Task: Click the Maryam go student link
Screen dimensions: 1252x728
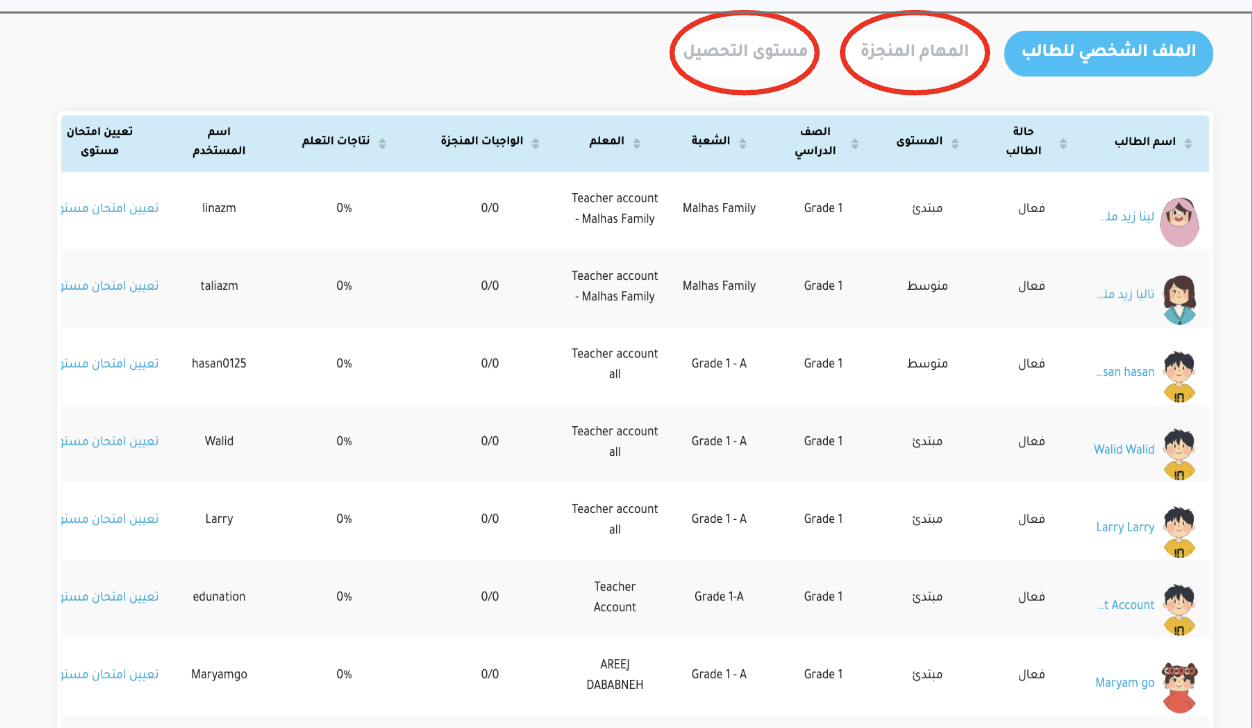Action: click(1125, 683)
